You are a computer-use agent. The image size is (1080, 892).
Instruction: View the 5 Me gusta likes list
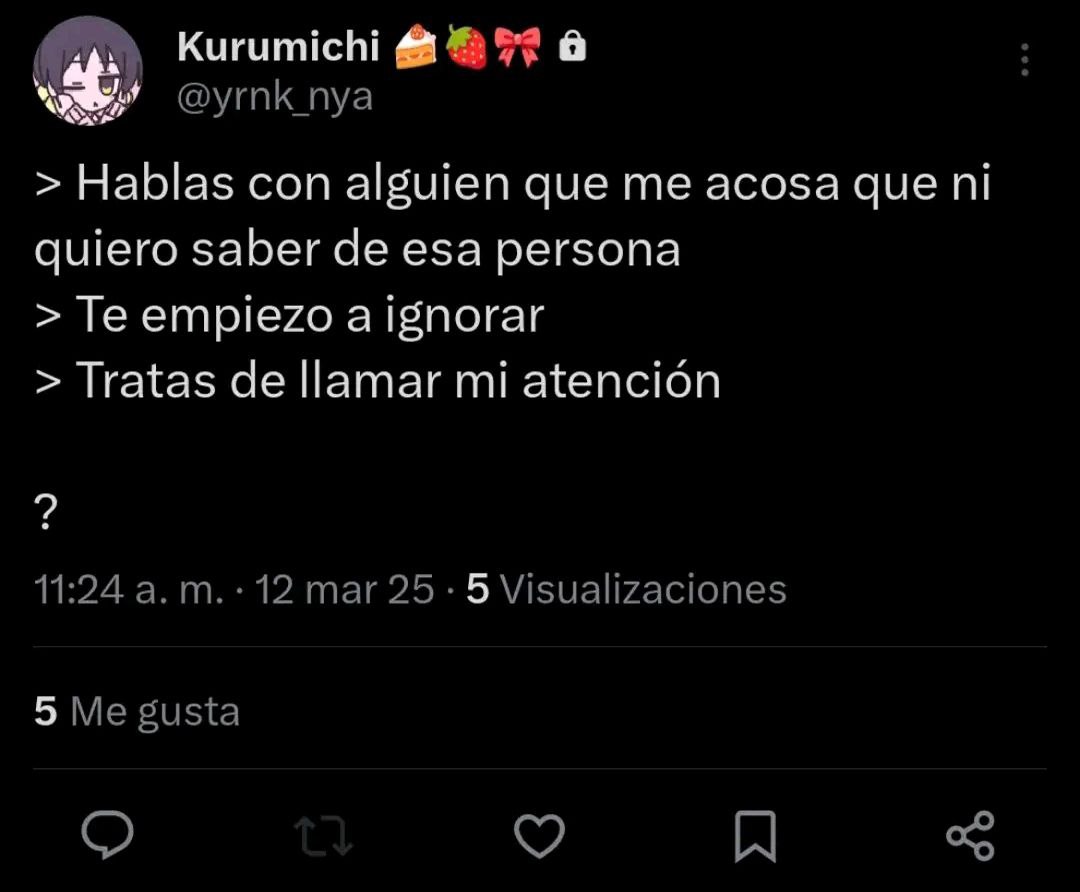[137, 711]
